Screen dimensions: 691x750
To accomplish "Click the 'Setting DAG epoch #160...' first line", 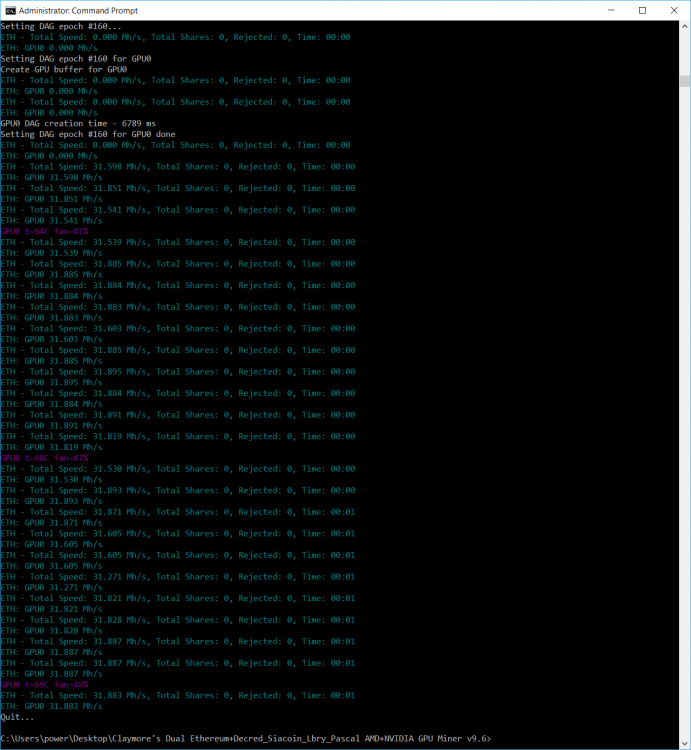I will click(61, 26).
